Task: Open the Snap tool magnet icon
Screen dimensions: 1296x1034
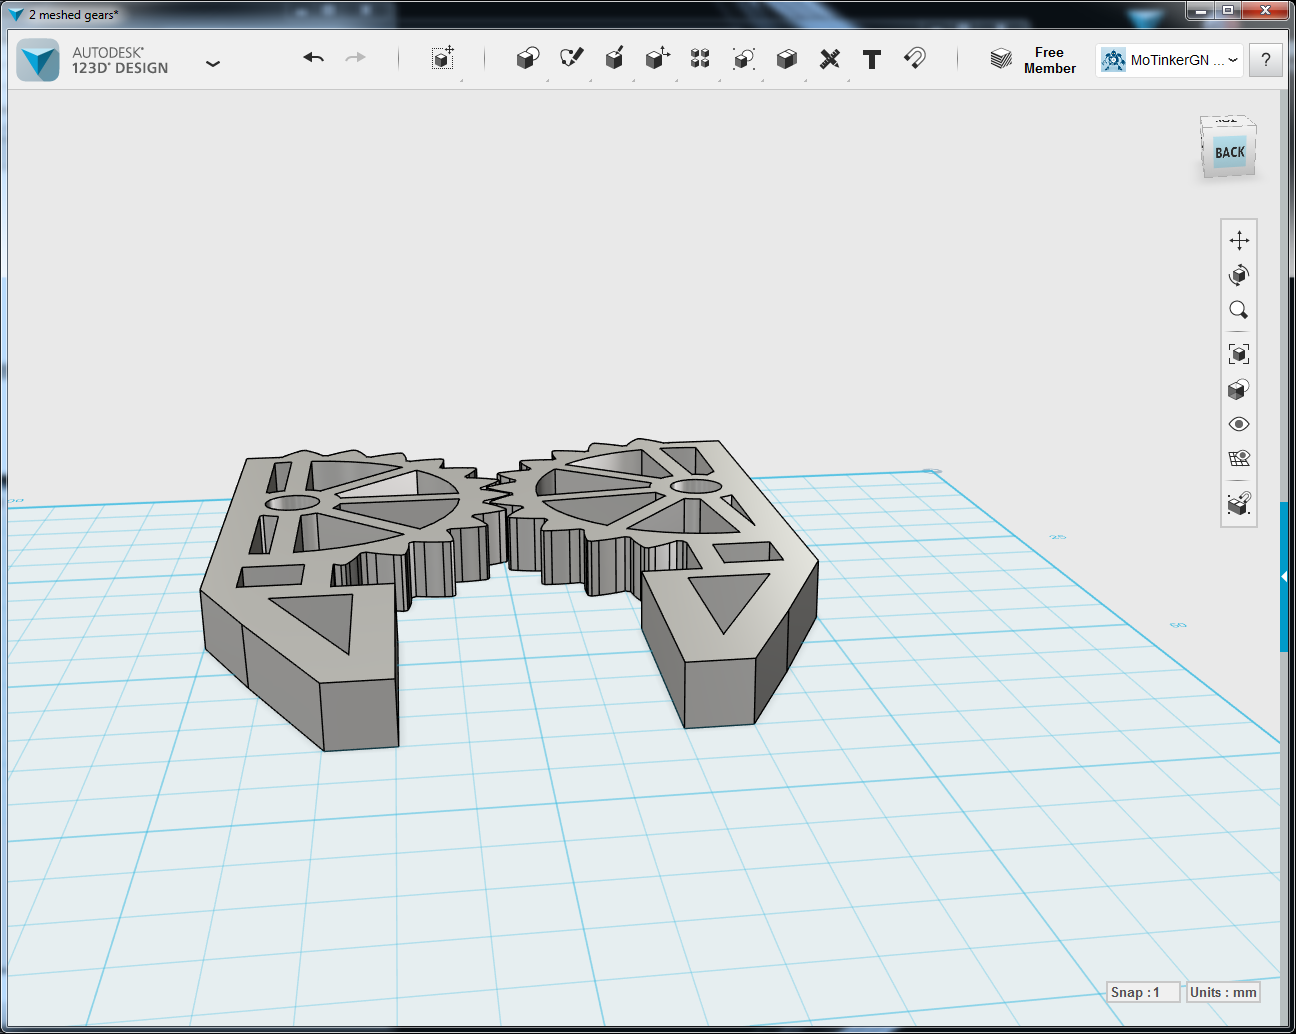Action: point(915,59)
